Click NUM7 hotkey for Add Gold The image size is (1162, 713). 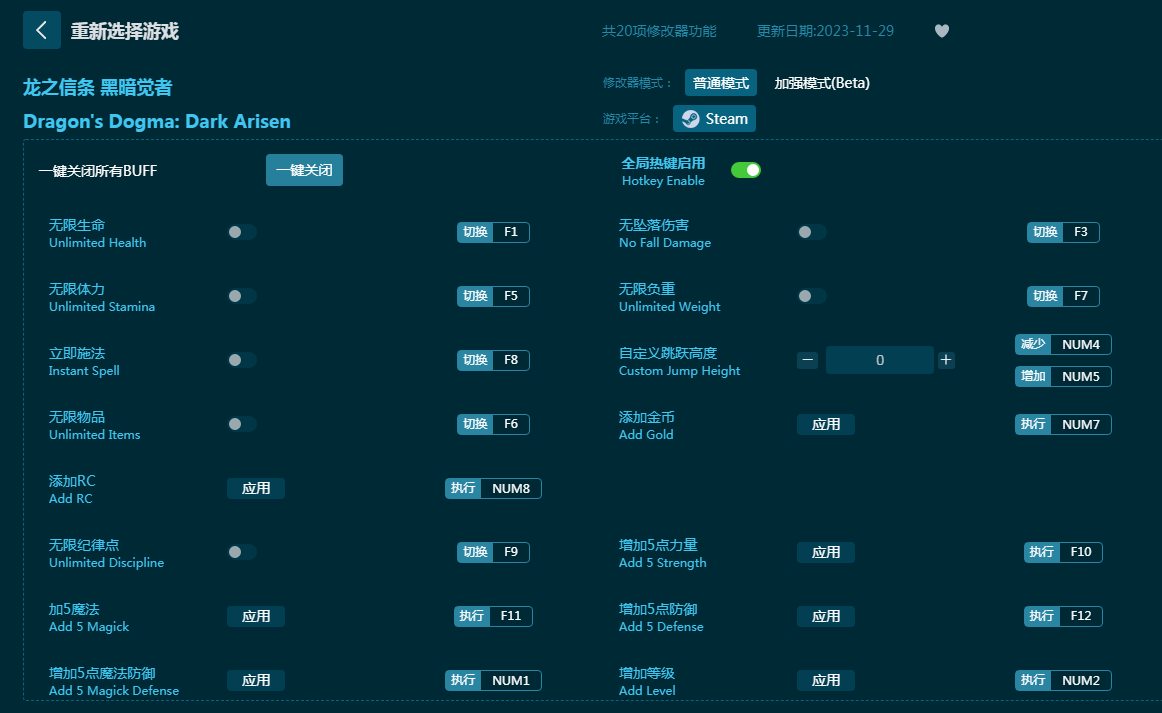1063,425
